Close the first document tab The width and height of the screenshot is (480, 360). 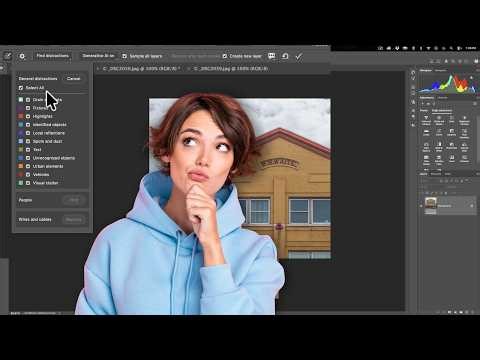98,69
